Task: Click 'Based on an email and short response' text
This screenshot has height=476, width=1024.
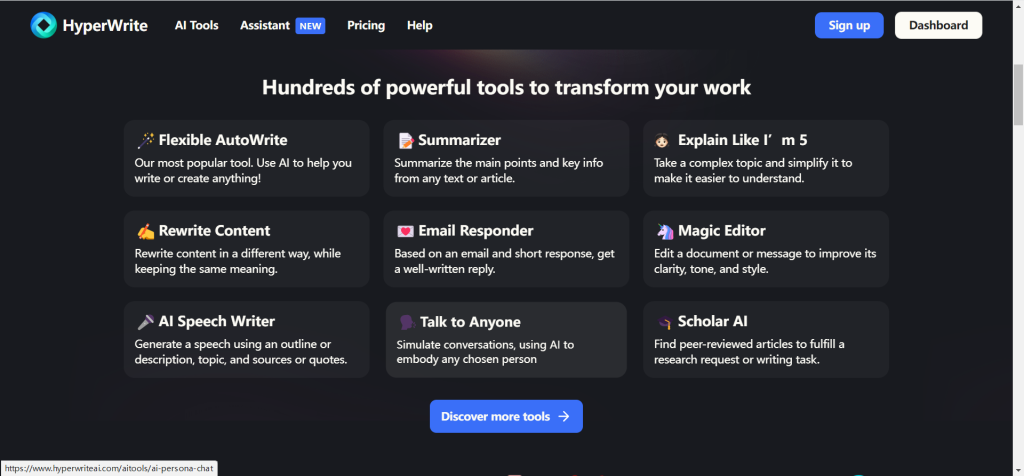Action: tap(504, 261)
